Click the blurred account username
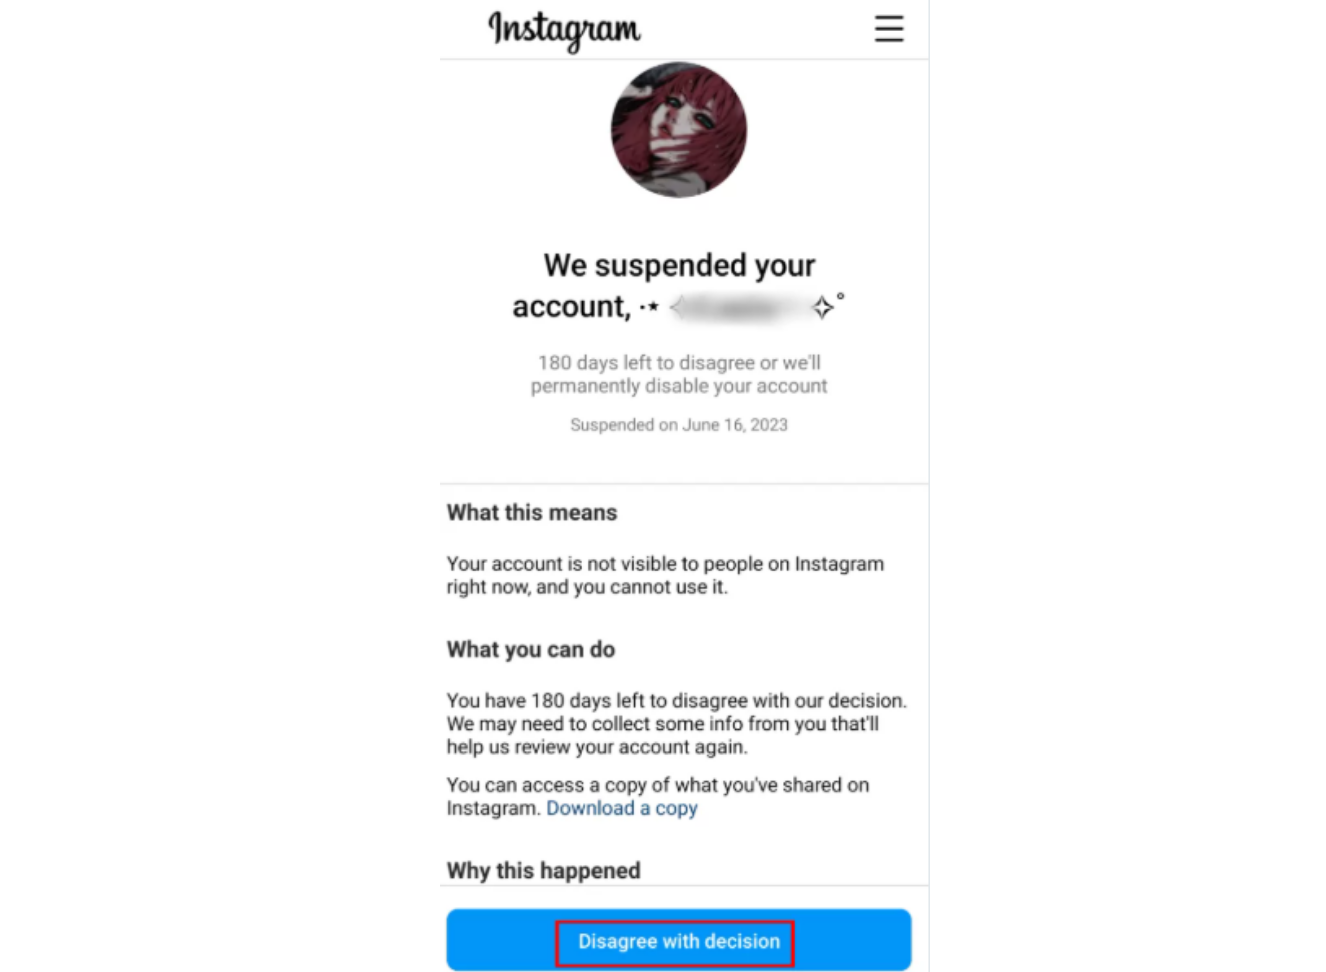The height and width of the screenshot is (972, 1326). point(738,307)
